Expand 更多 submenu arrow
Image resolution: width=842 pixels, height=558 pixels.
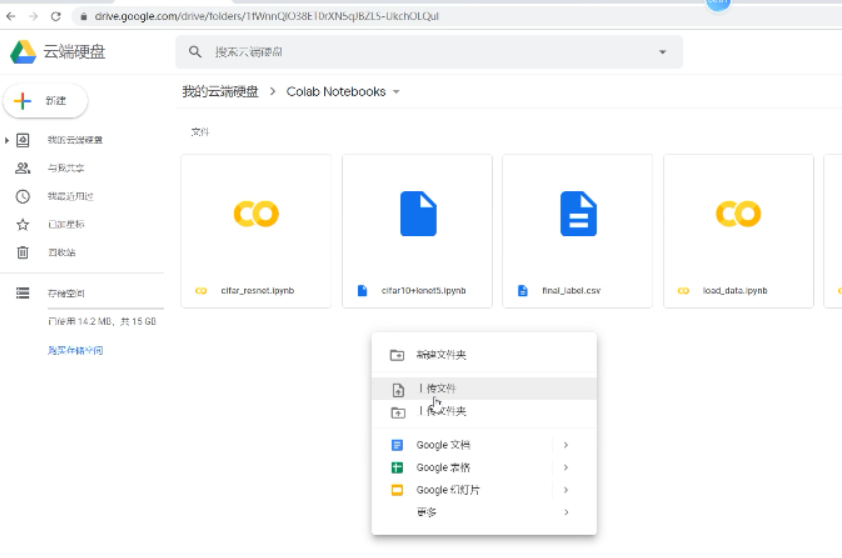coord(566,512)
